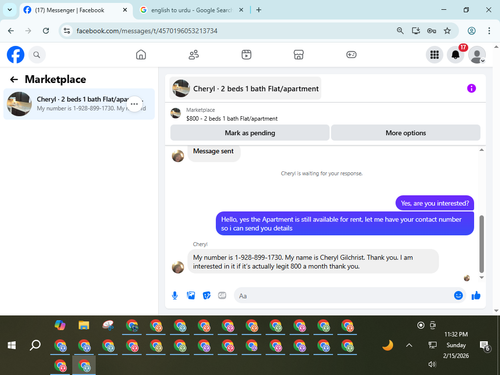The width and height of the screenshot is (500, 375).
Task: Go forward in browser history
Action: [x=28, y=31]
